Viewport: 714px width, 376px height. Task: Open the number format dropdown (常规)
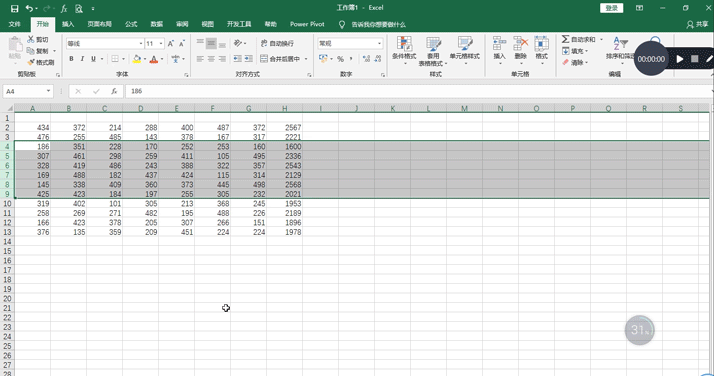379,43
